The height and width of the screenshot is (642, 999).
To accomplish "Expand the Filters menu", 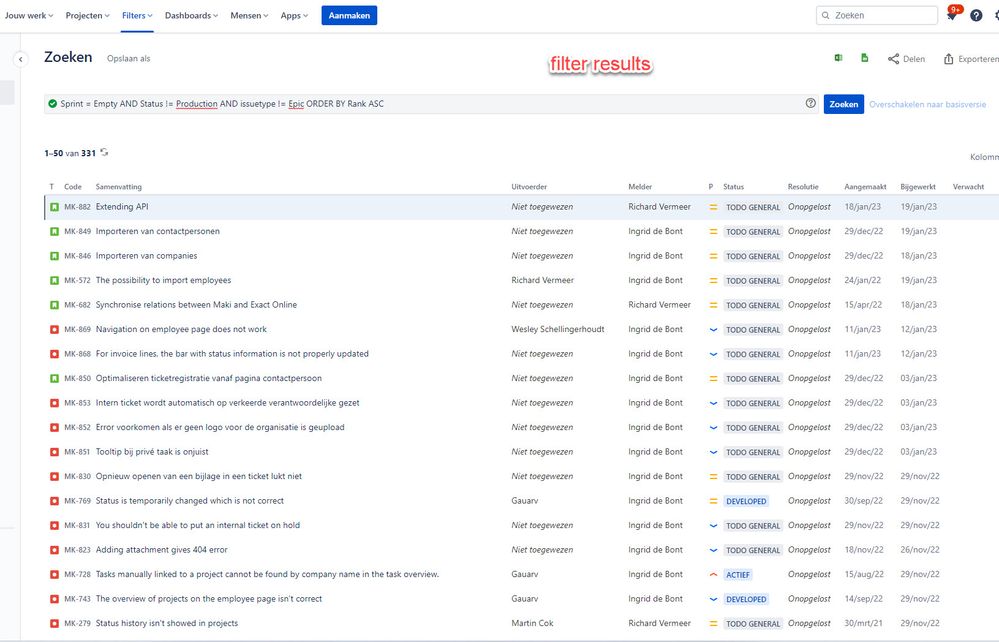I will coord(136,15).
